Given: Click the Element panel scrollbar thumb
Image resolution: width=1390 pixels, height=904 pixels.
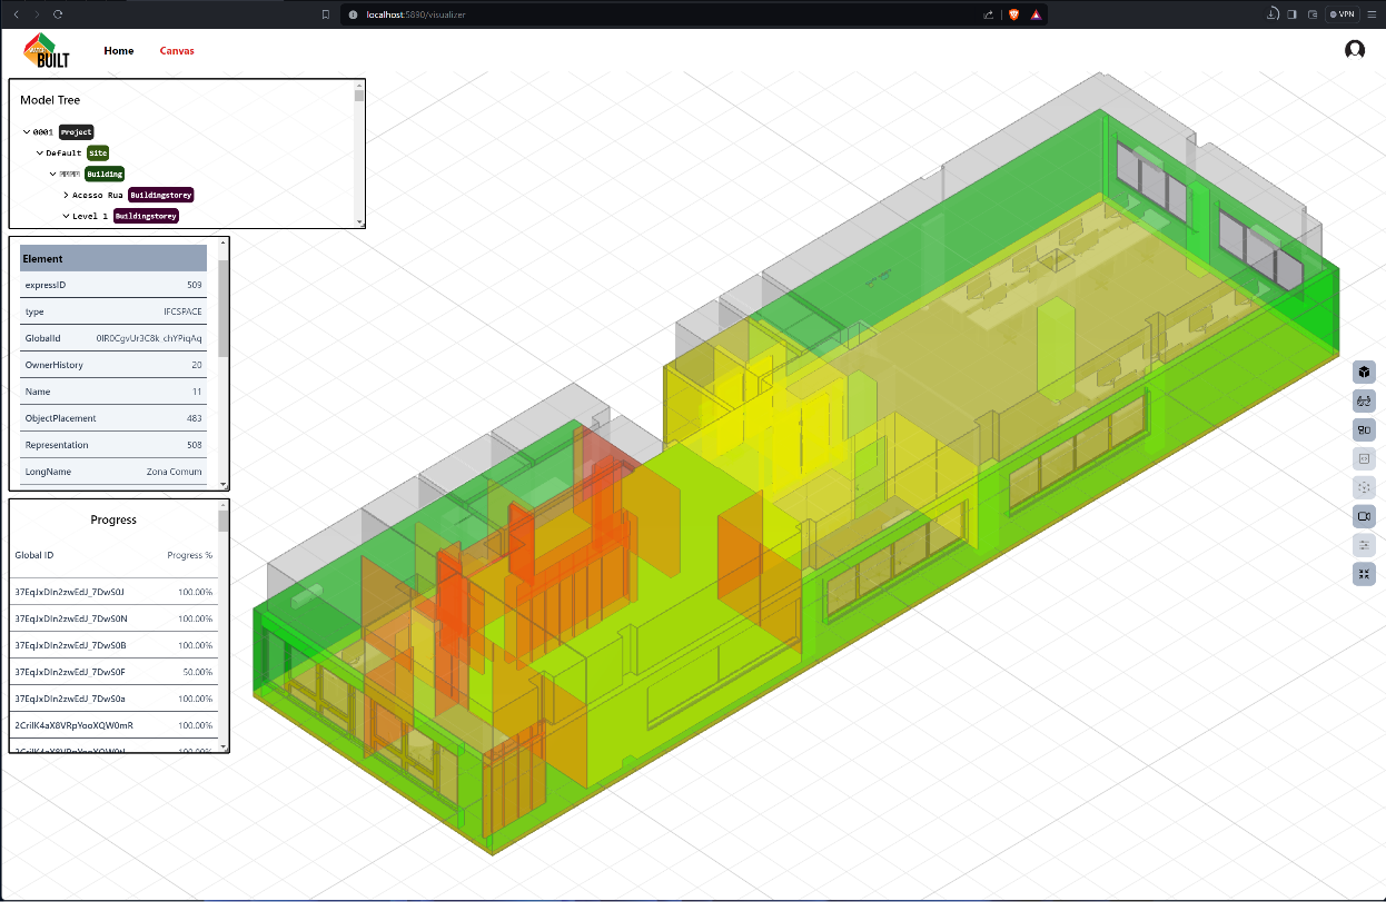Looking at the screenshot, I should click(224, 308).
